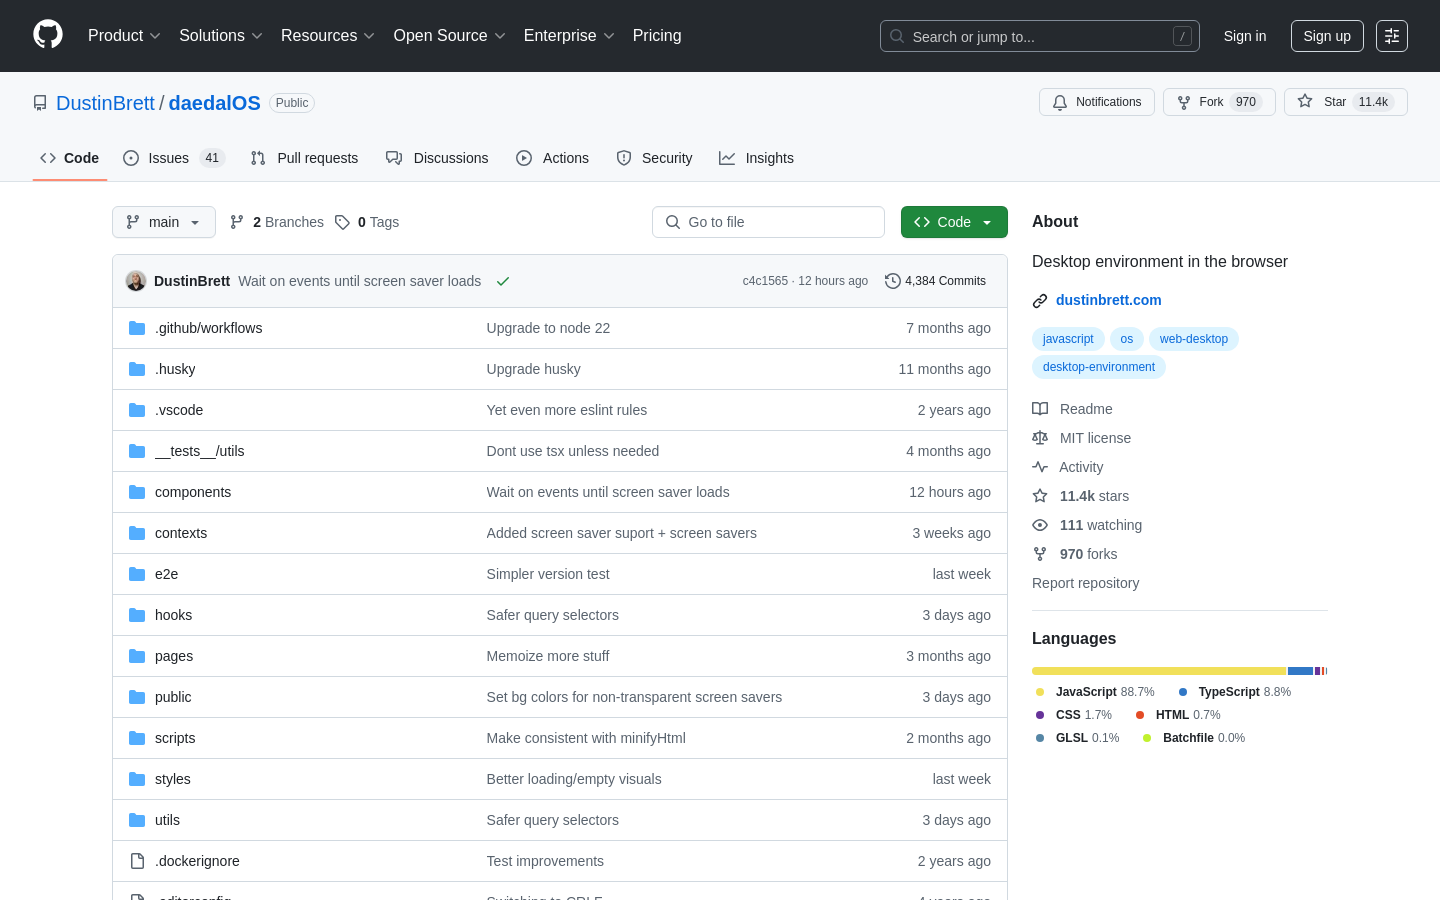Click the components folder icon
Screen dimensions: 1440x900
coord(137,492)
